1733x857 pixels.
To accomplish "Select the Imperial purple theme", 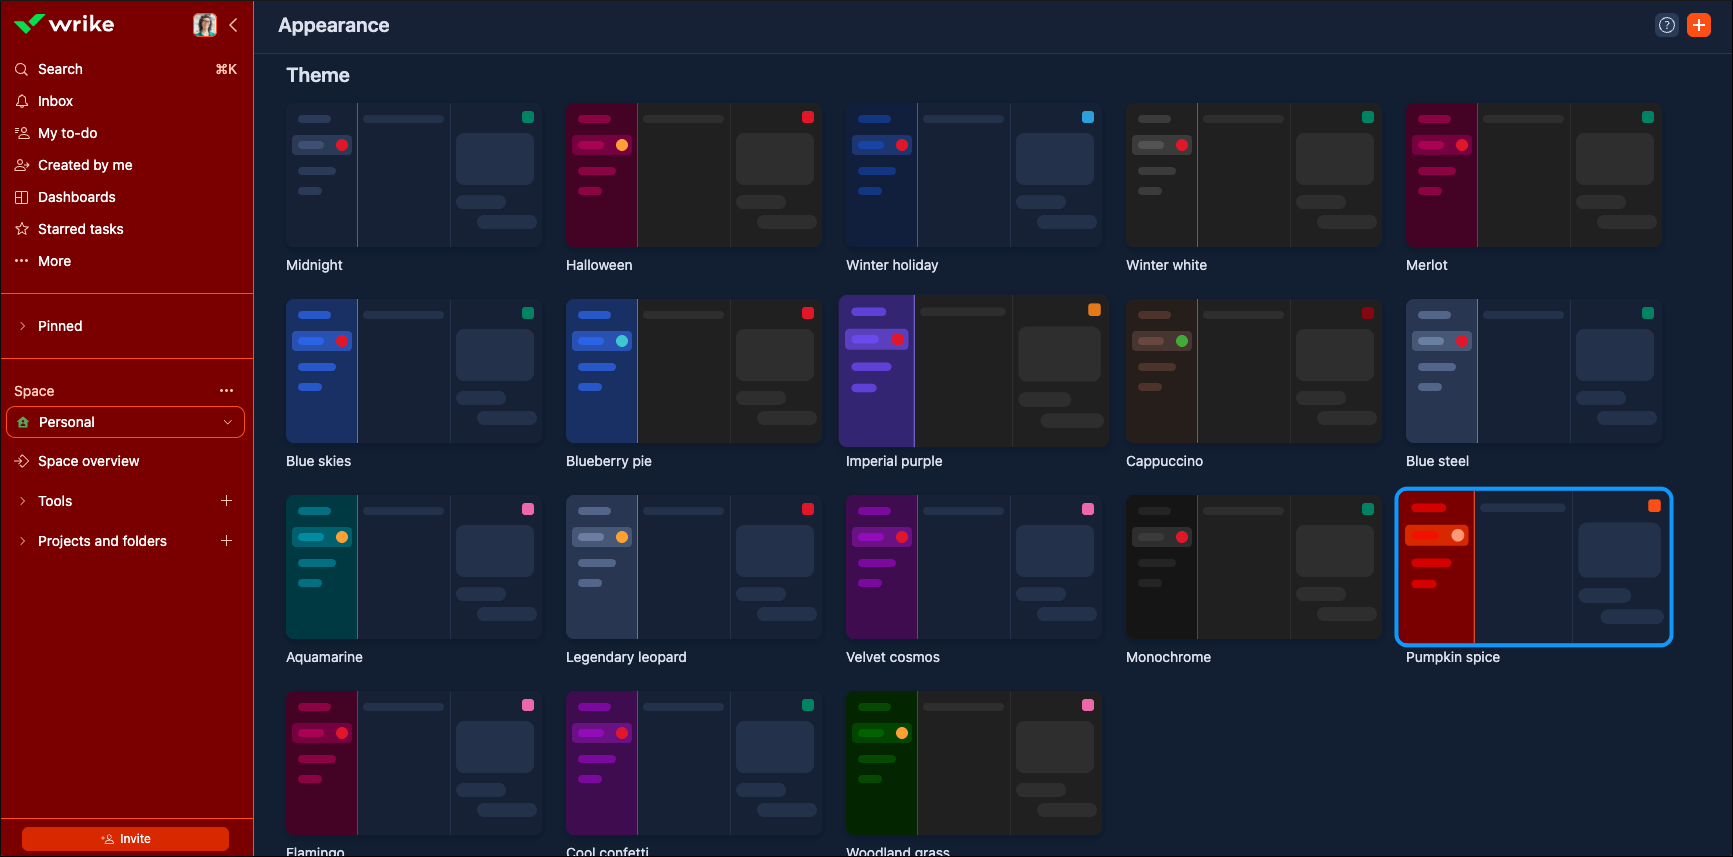I will [973, 371].
